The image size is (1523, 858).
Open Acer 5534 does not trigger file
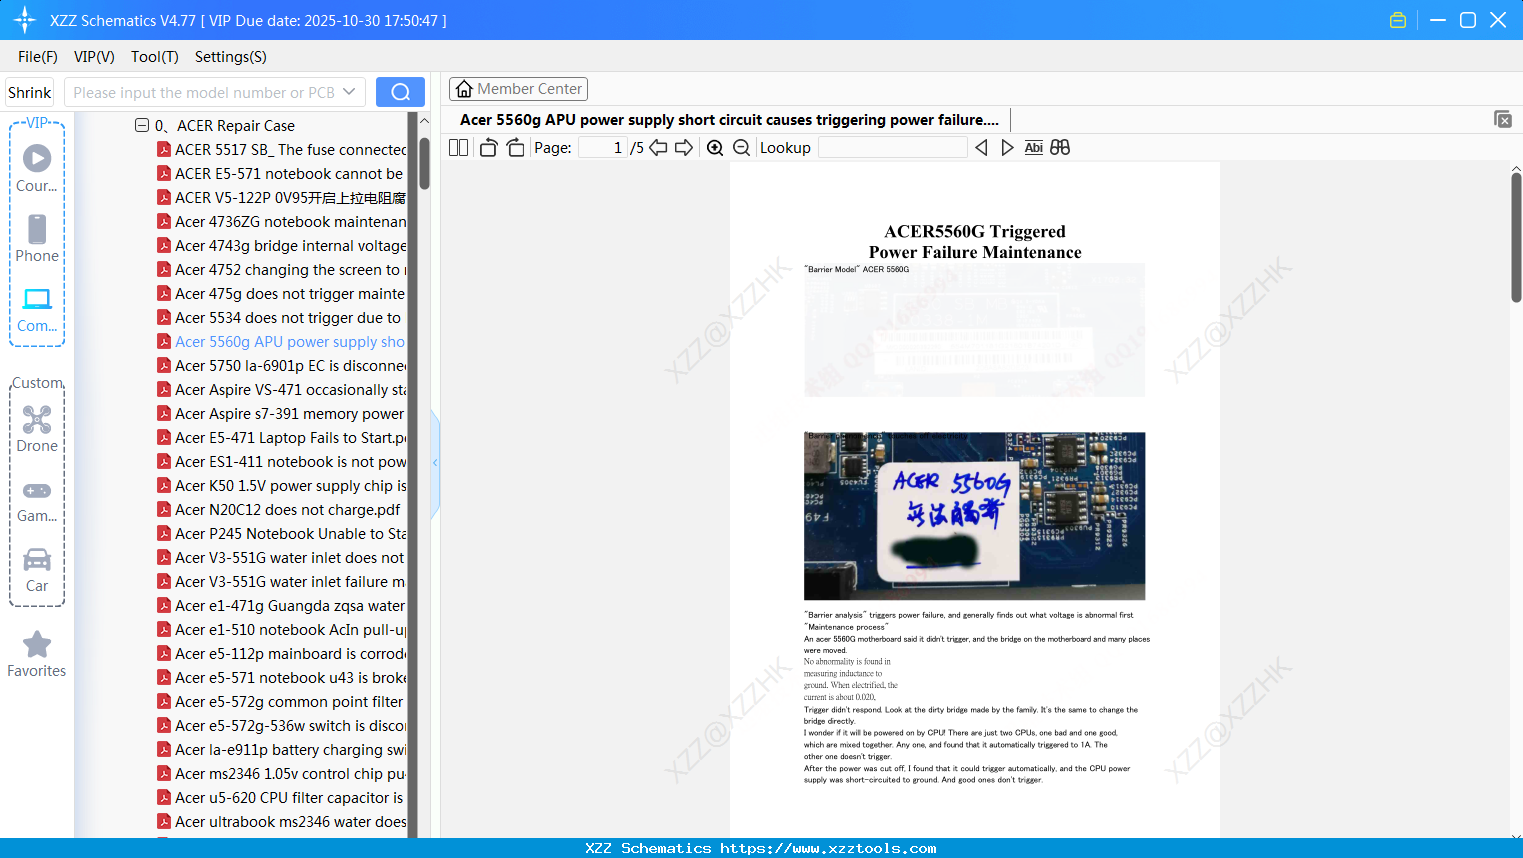tap(281, 318)
